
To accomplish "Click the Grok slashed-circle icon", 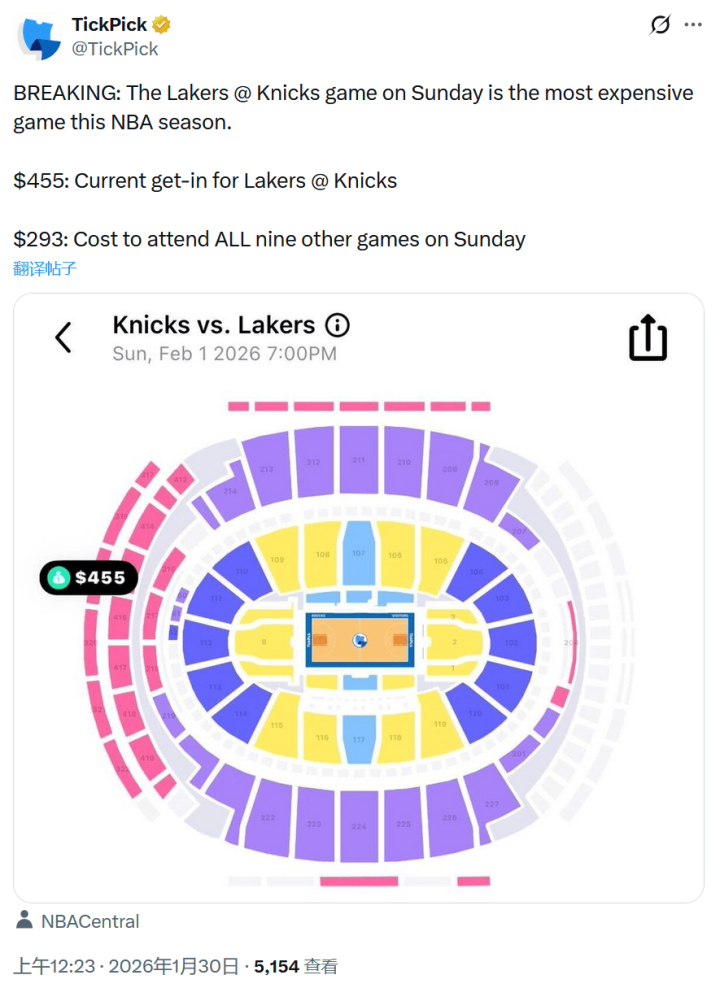I will click(x=660, y=25).
